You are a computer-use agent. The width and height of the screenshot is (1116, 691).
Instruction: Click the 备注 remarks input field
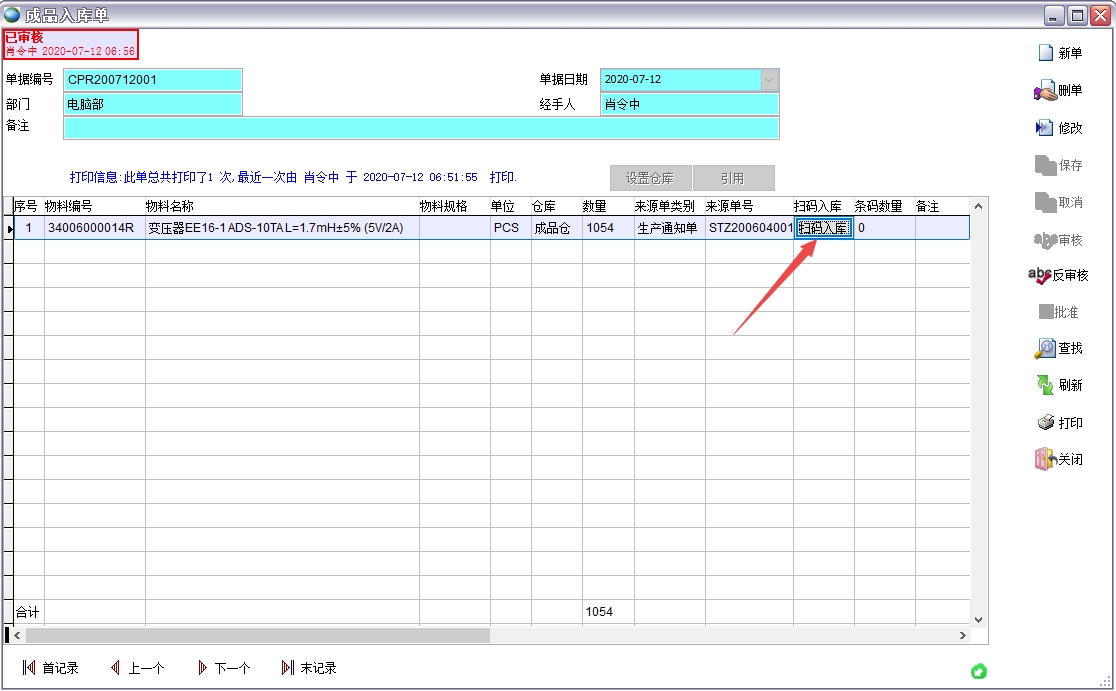(x=420, y=128)
